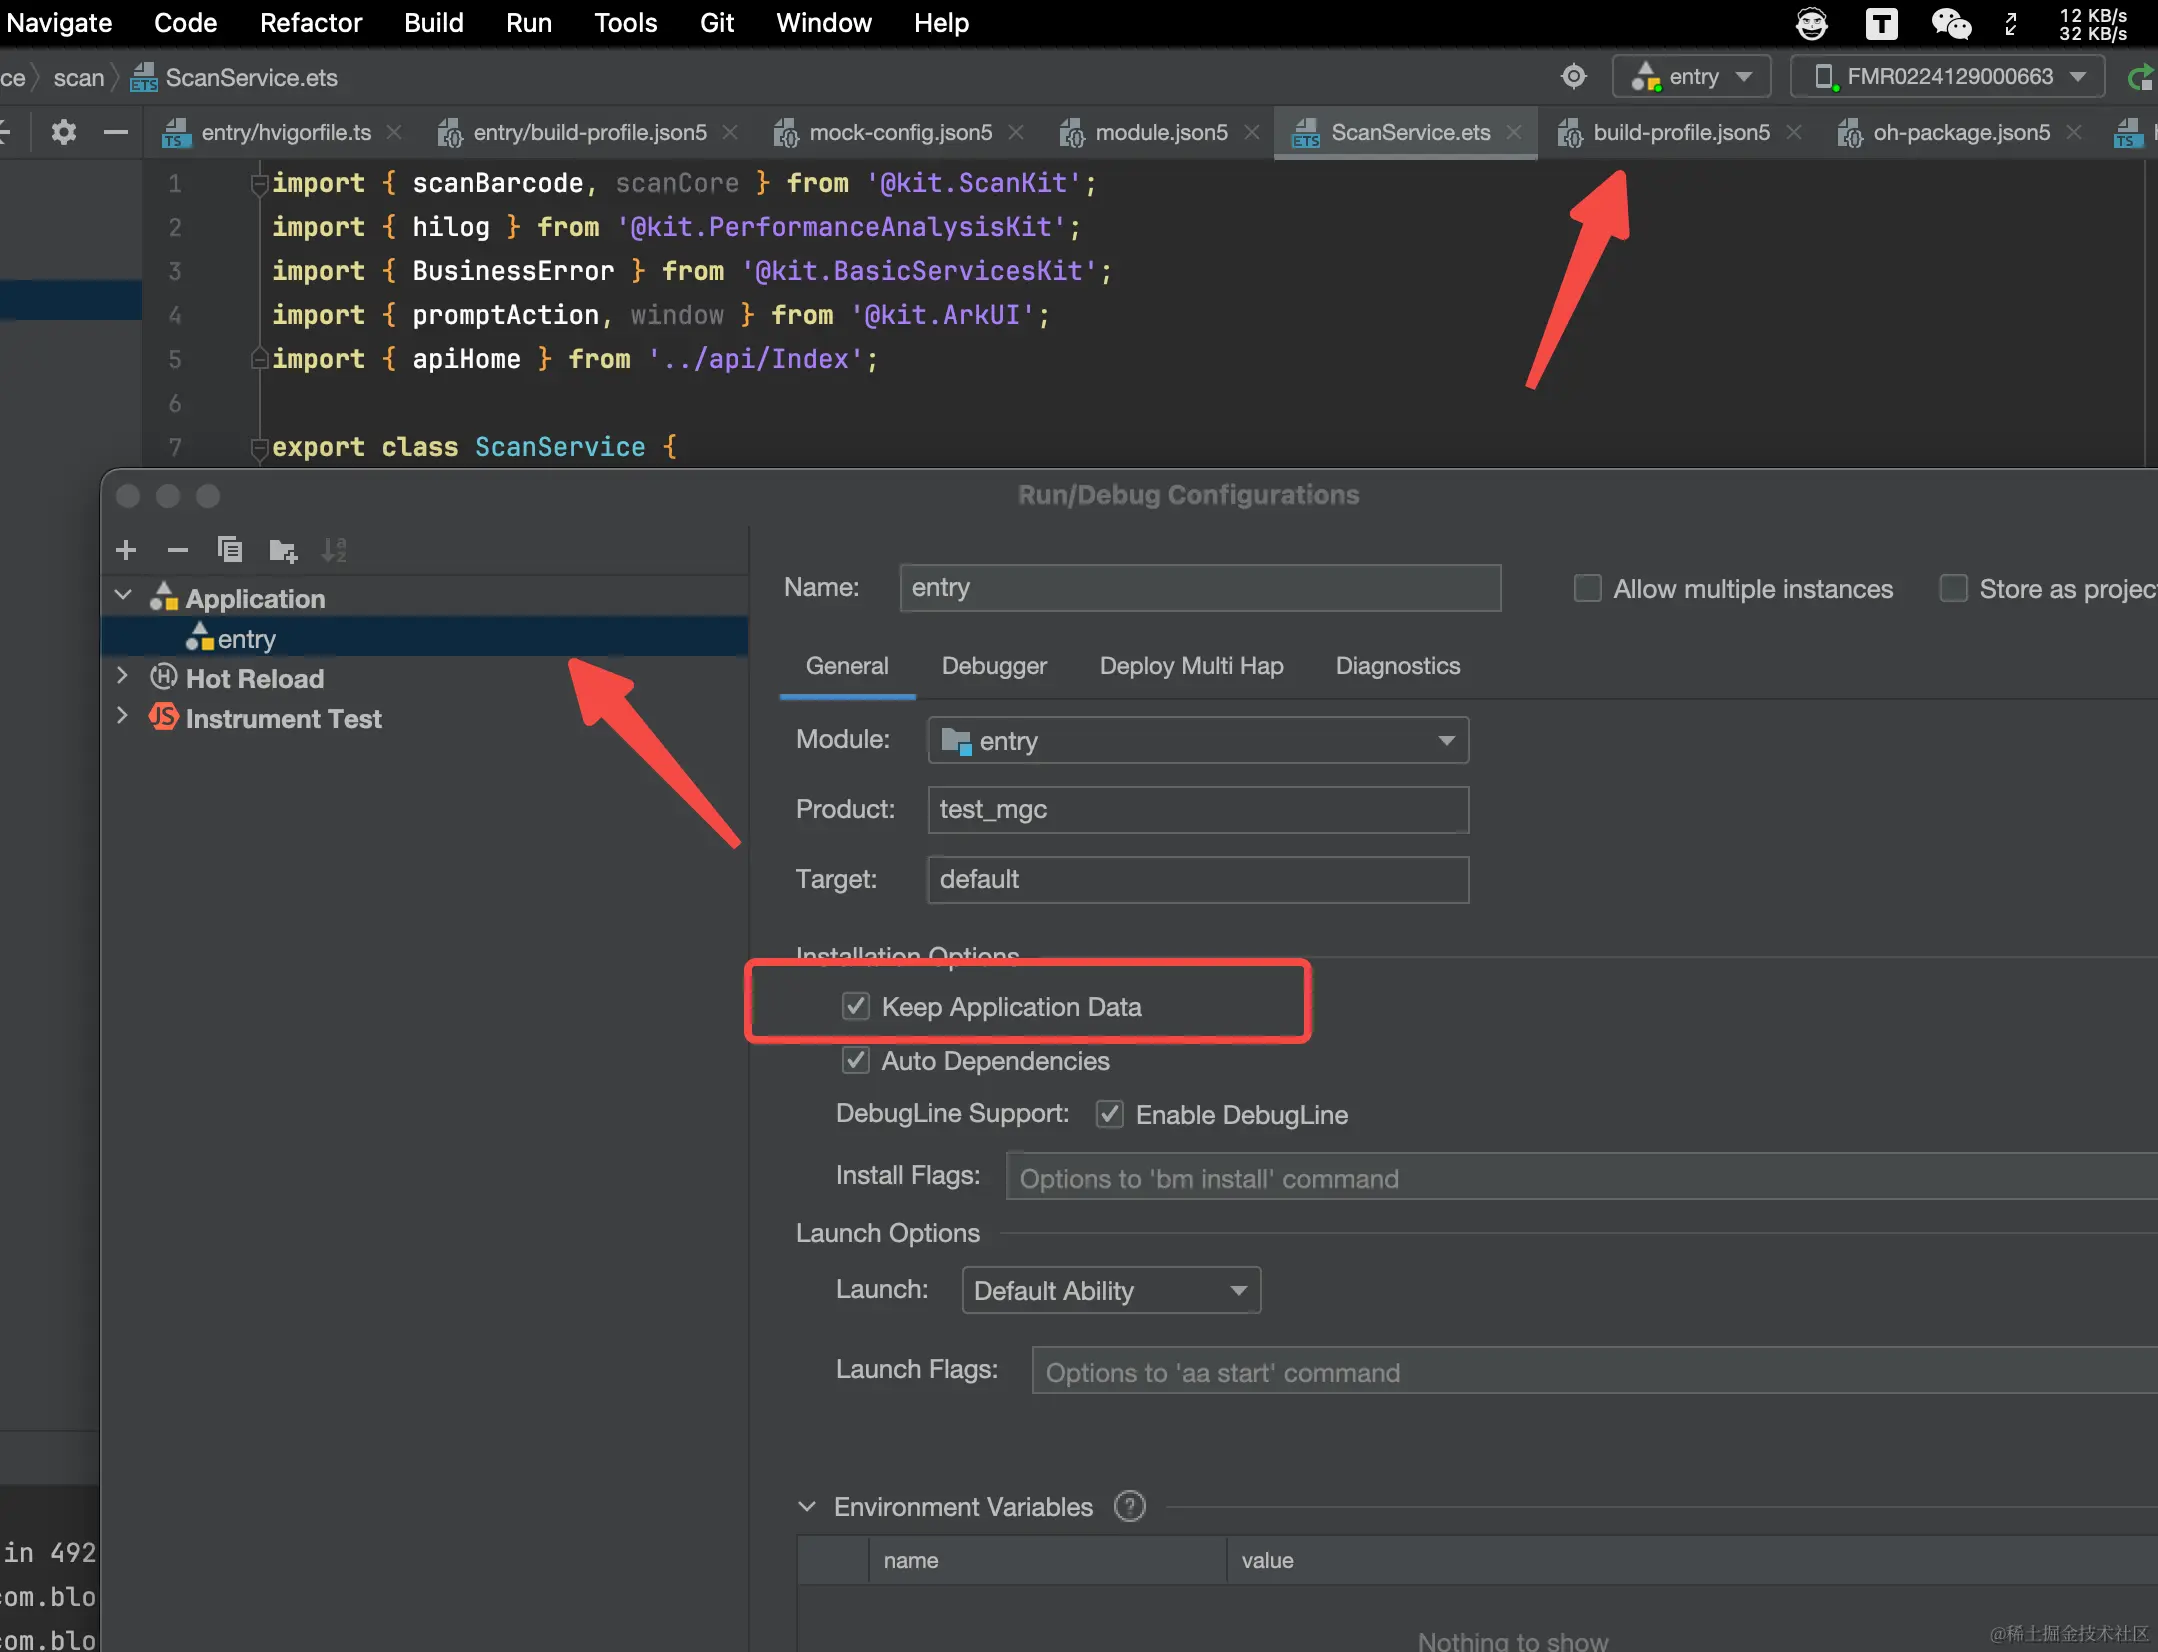The width and height of the screenshot is (2158, 1652).
Task: Click the Target field containing default
Action: pyautogui.click(x=1198, y=879)
